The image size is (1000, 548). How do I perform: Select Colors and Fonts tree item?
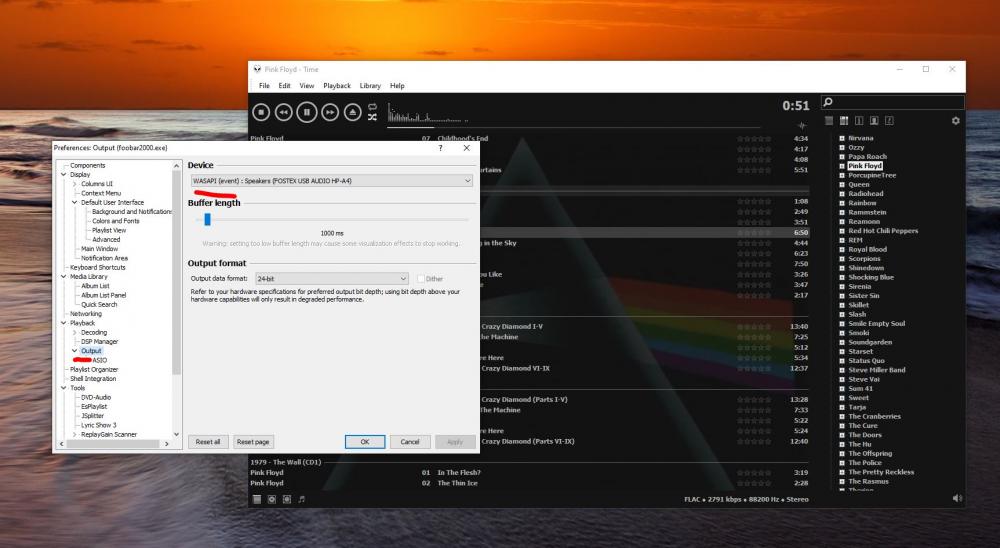[115, 221]
